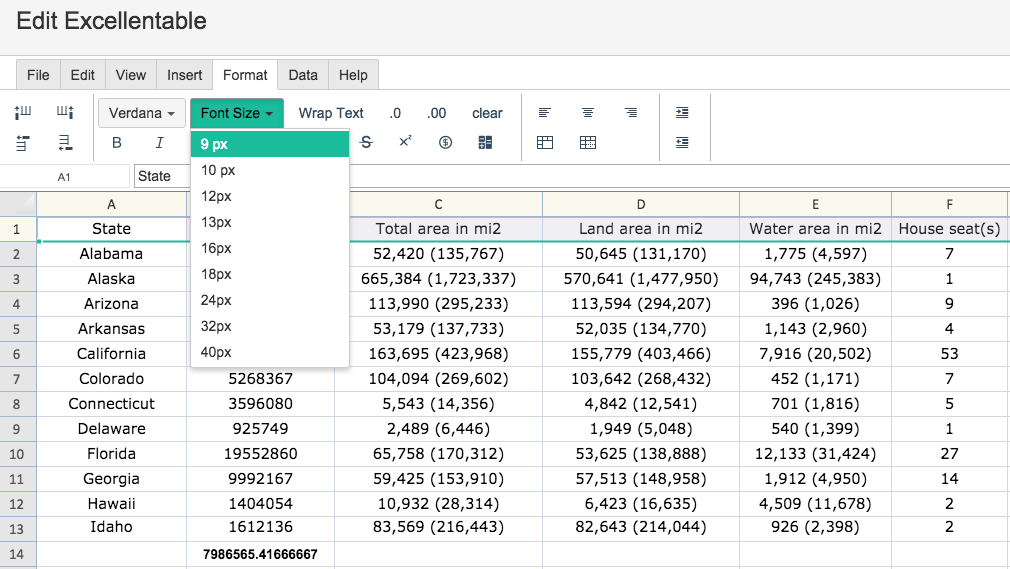Toggle bold formatting

(x=117, y=143)
